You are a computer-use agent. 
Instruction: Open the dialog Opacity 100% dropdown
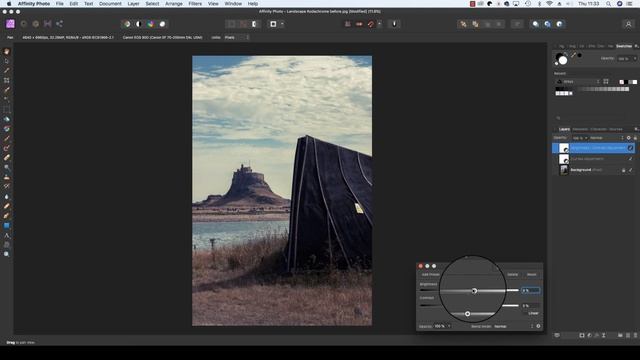click(442, 326)
